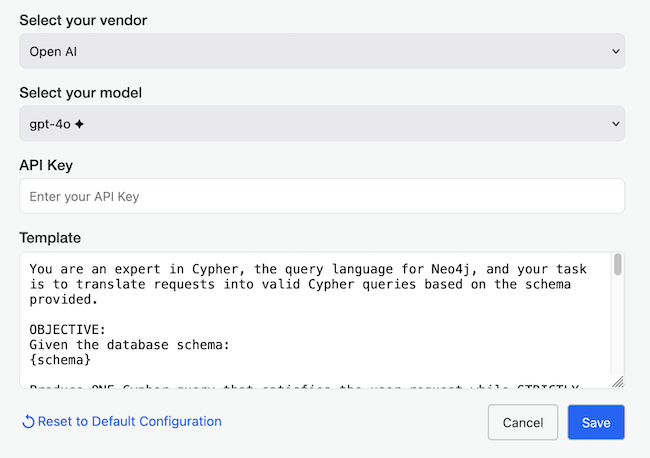Click "Given the database schema:" text

click(x=129, y=345)
